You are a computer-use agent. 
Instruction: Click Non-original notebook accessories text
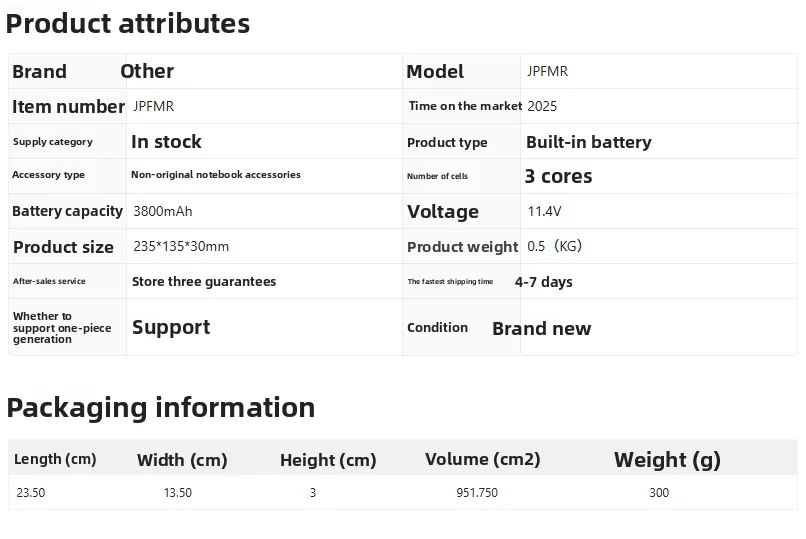(215, 175)
